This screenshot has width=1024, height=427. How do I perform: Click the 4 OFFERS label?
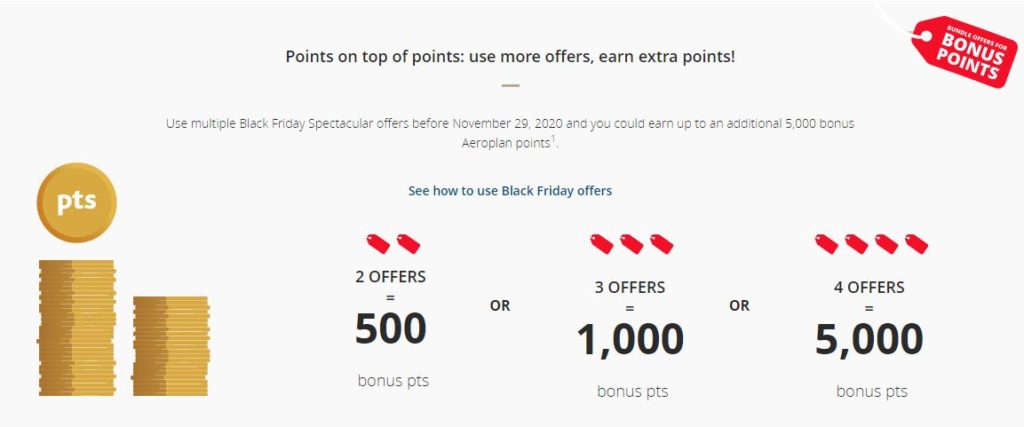point(870,287)
